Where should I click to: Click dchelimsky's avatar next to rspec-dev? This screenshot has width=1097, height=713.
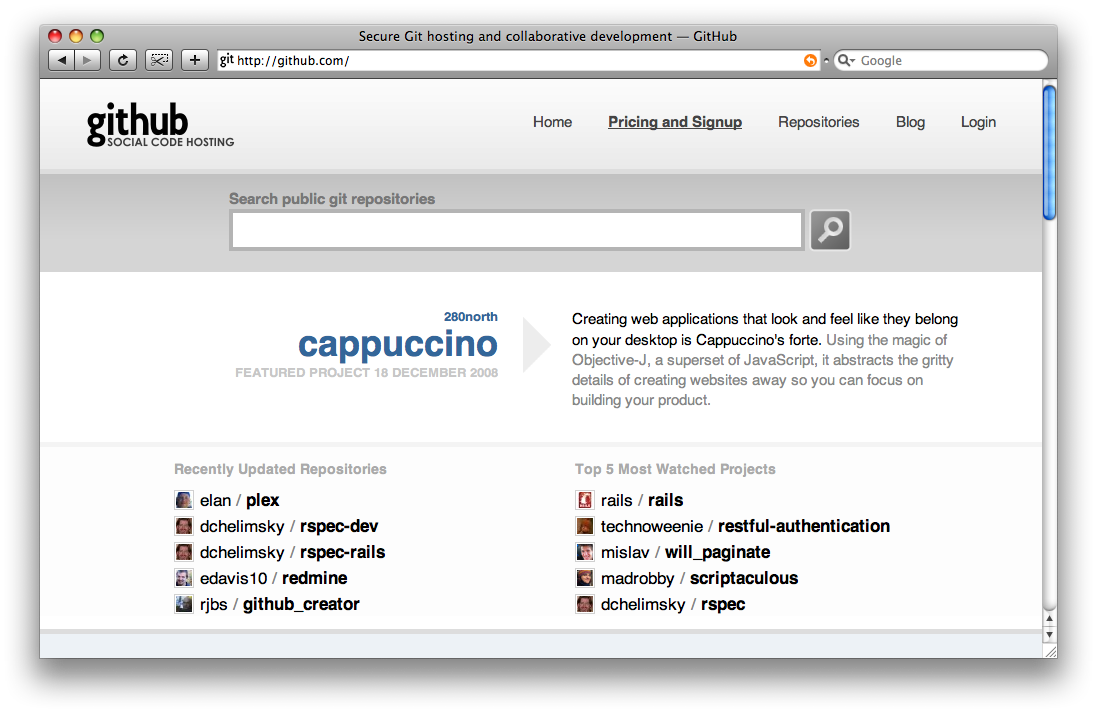tap(183, 526)
